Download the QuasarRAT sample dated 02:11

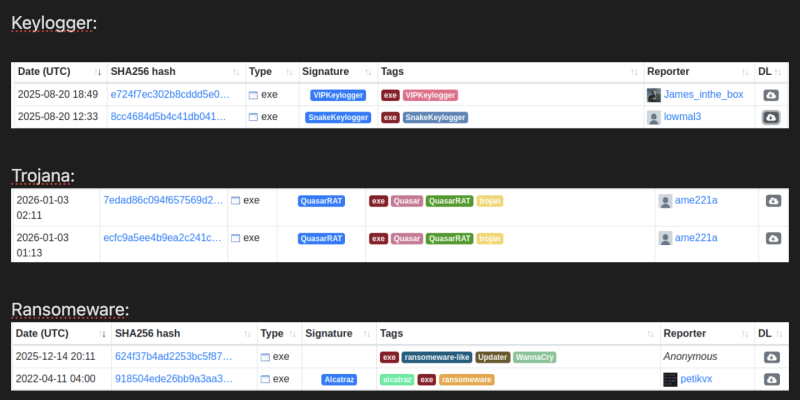pos(773,201)
